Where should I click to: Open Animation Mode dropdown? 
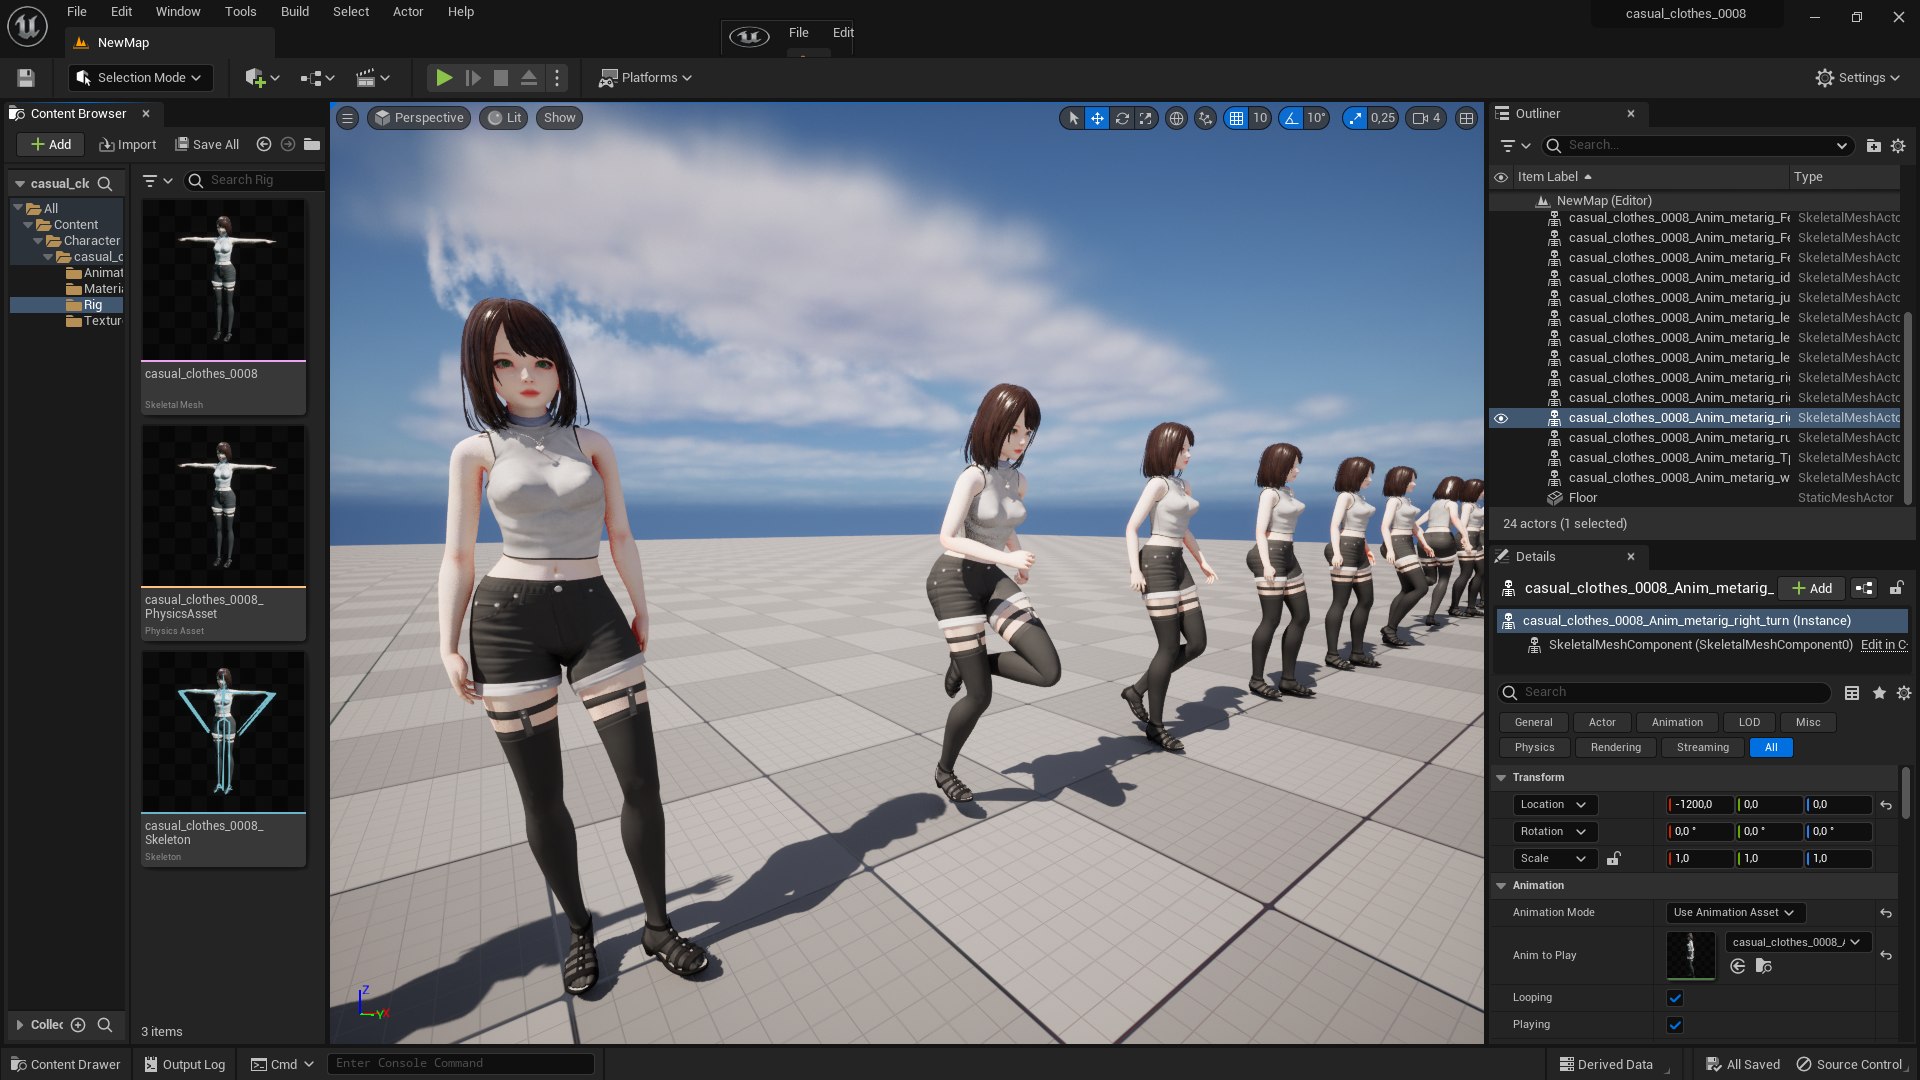click(x=1734, y=913)
